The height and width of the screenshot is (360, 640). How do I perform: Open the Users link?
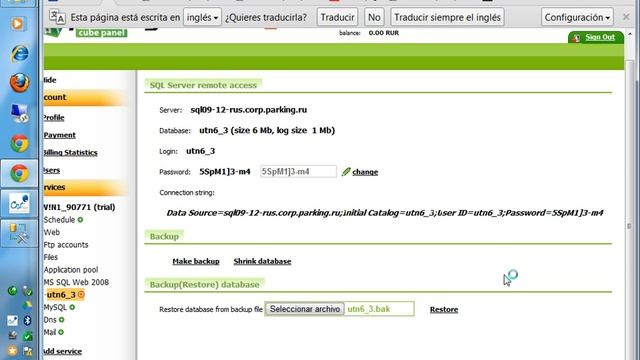click(x=52, y=170)
